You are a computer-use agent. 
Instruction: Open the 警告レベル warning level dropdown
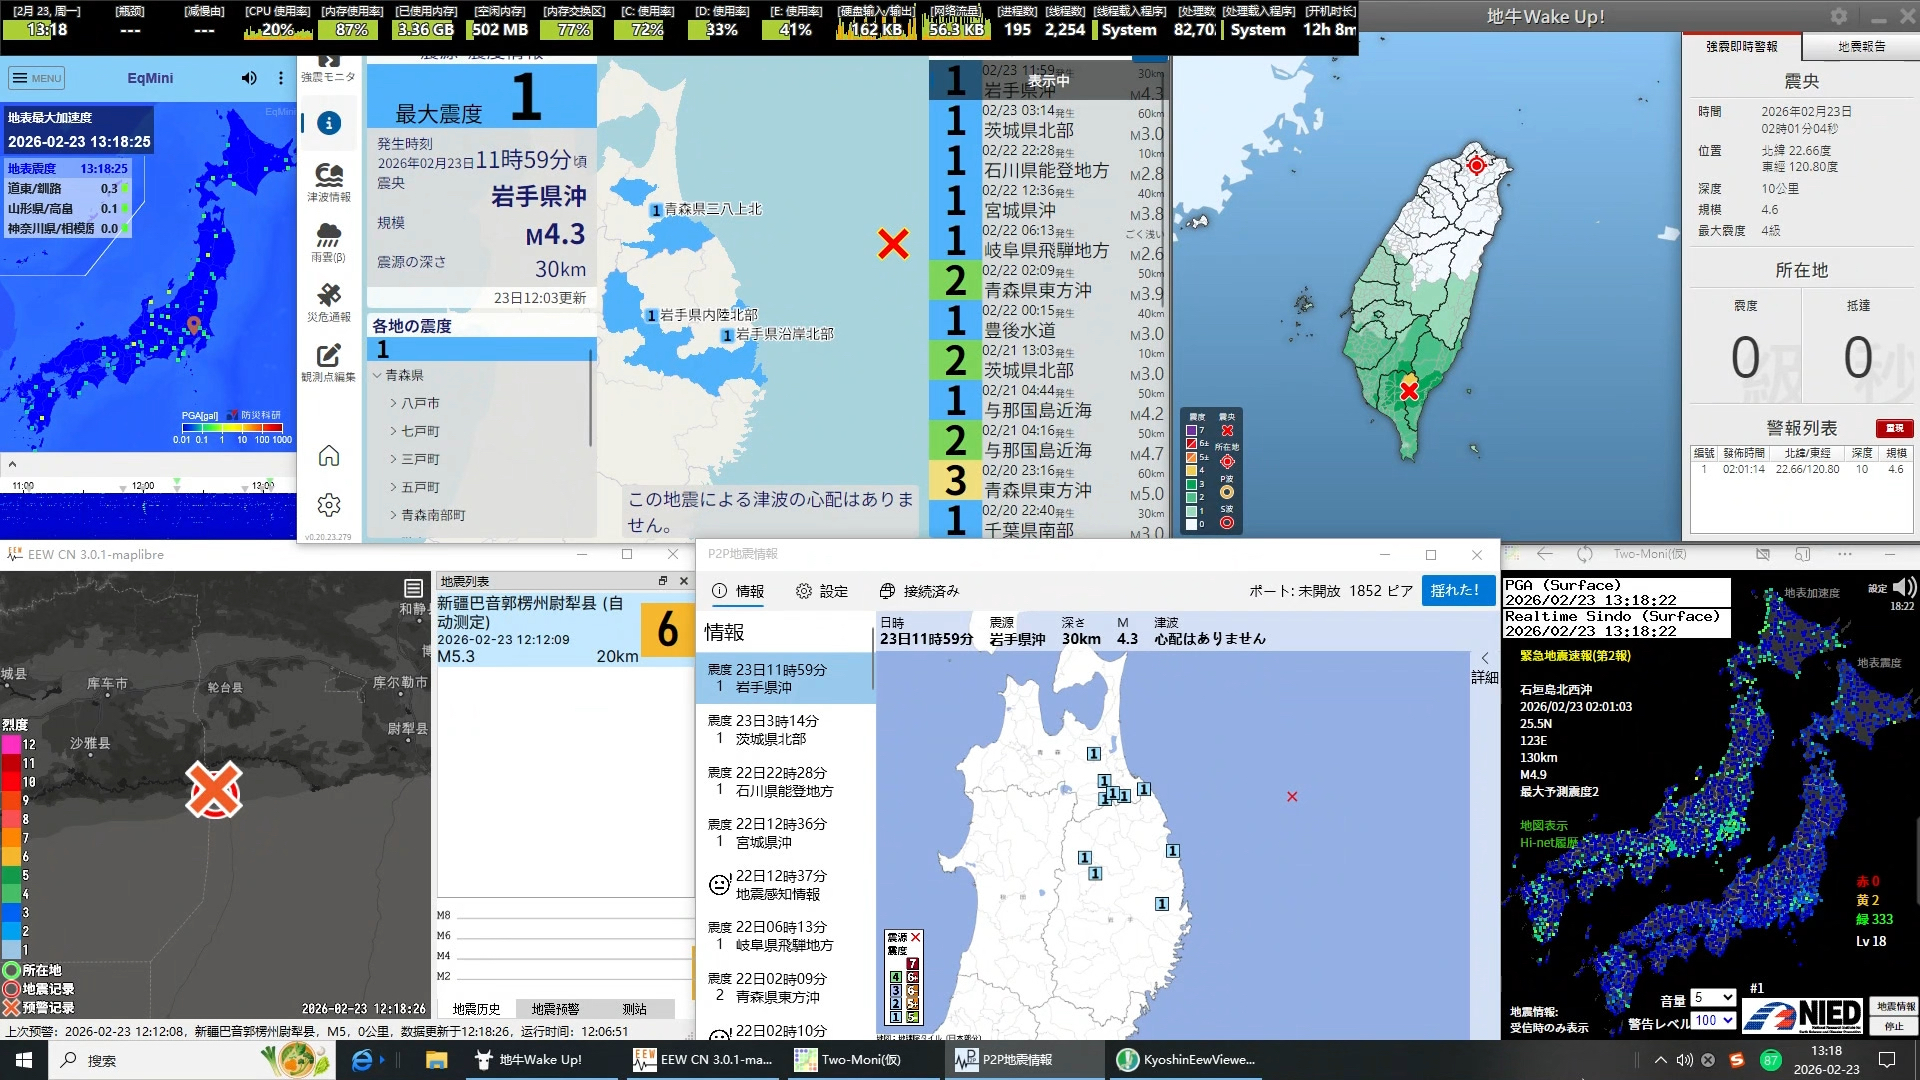(x=1713, y=1021)
